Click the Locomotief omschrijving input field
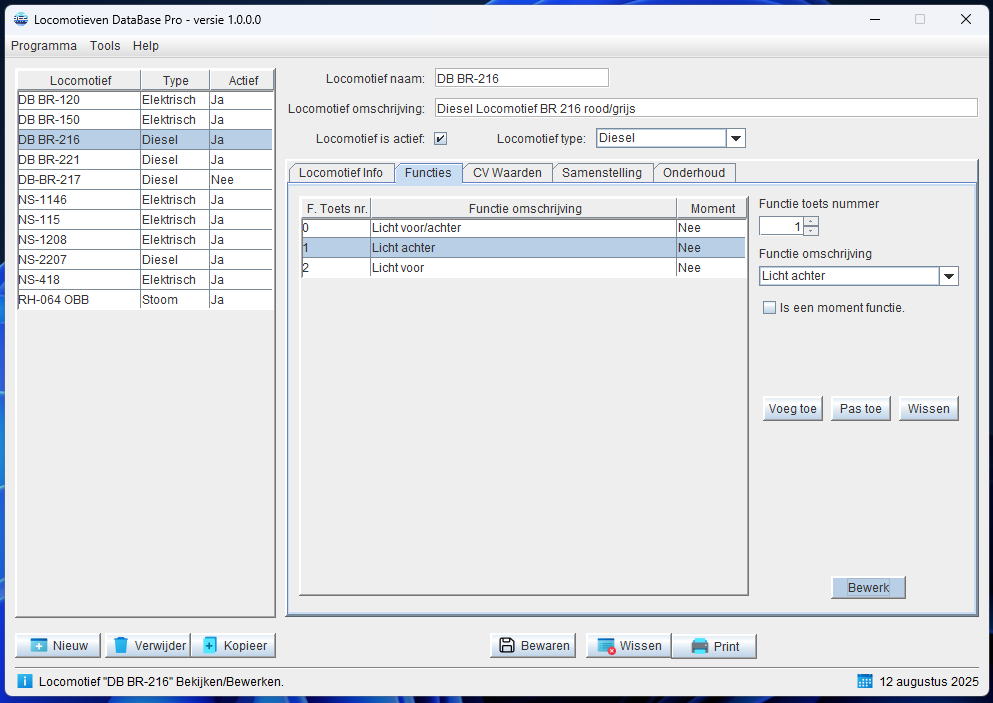993x703 pixels. [706, 108]
